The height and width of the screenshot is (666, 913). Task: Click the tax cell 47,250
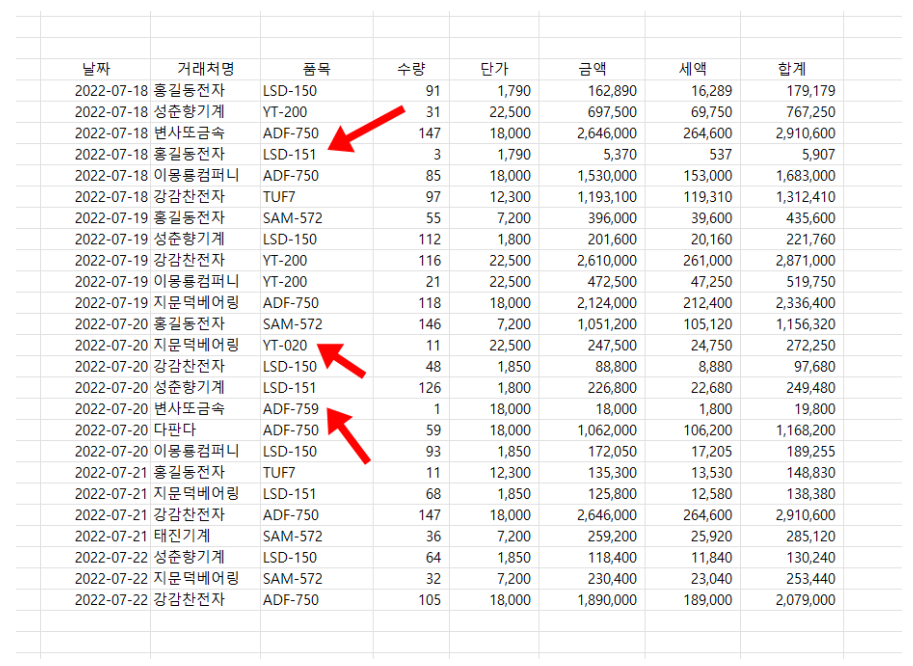pyautogui.click(x=692, y=282)
